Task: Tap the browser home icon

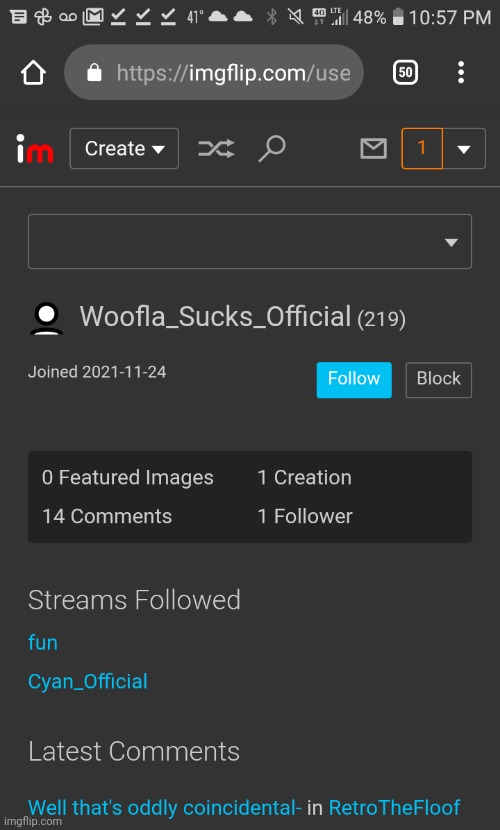Action: coord(33,72)
